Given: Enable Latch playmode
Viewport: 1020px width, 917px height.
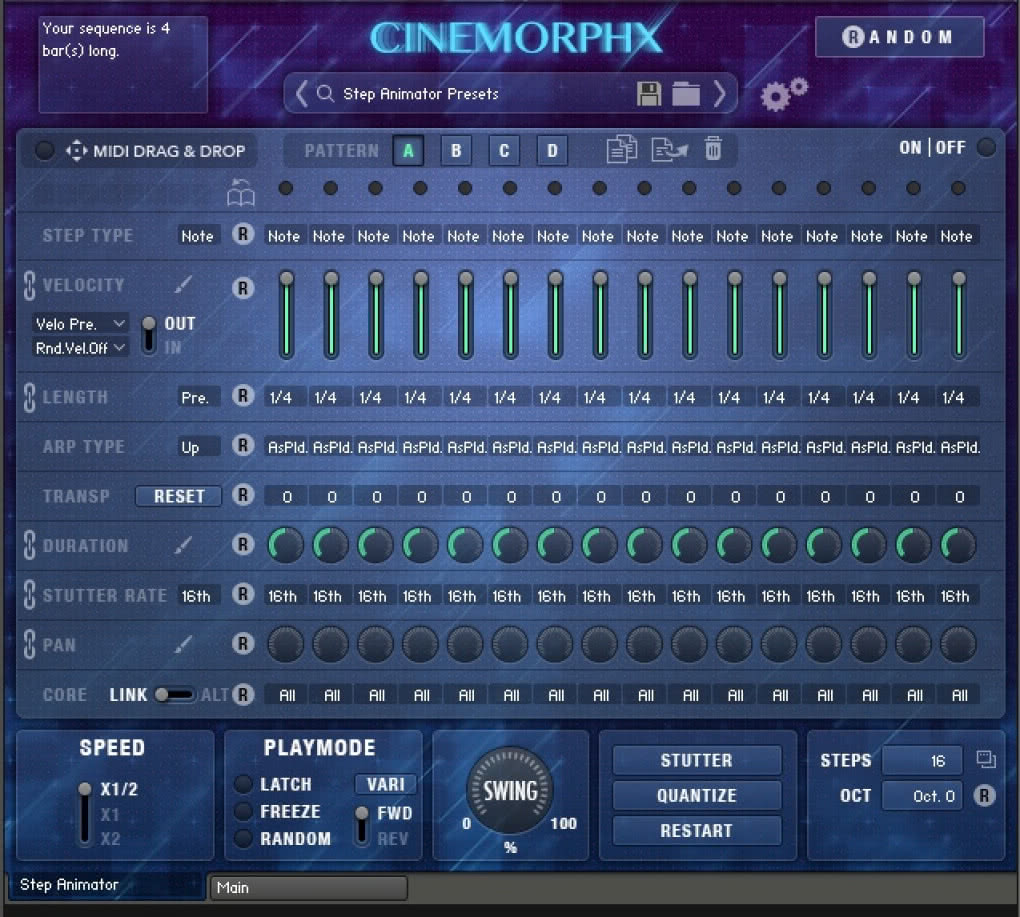Looking at the screenshot, I should click(x=243, y=784).
